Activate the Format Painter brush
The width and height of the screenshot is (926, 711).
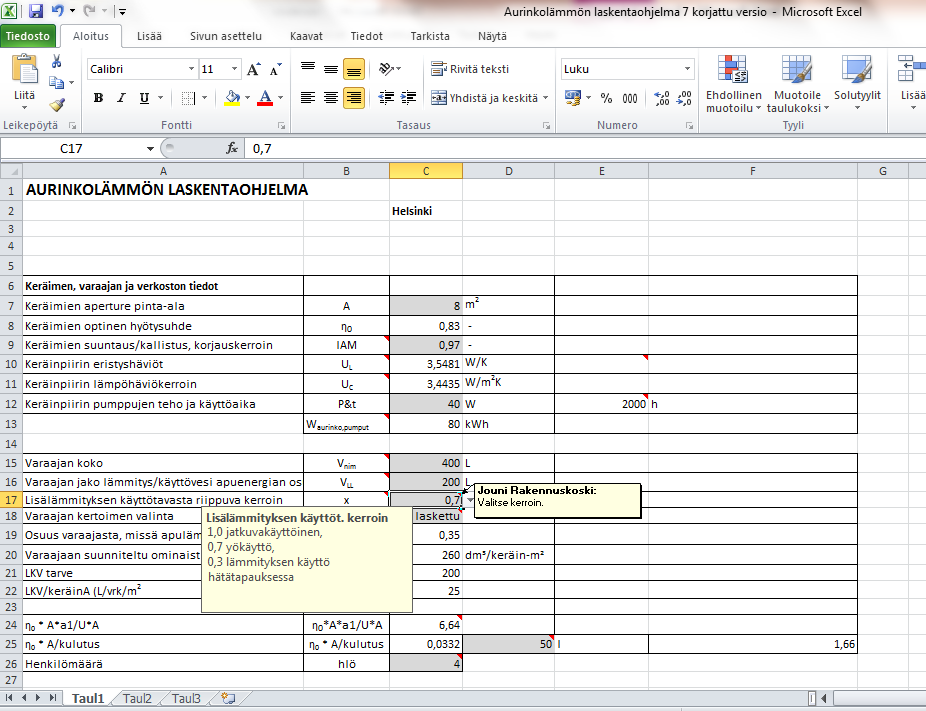57,105
